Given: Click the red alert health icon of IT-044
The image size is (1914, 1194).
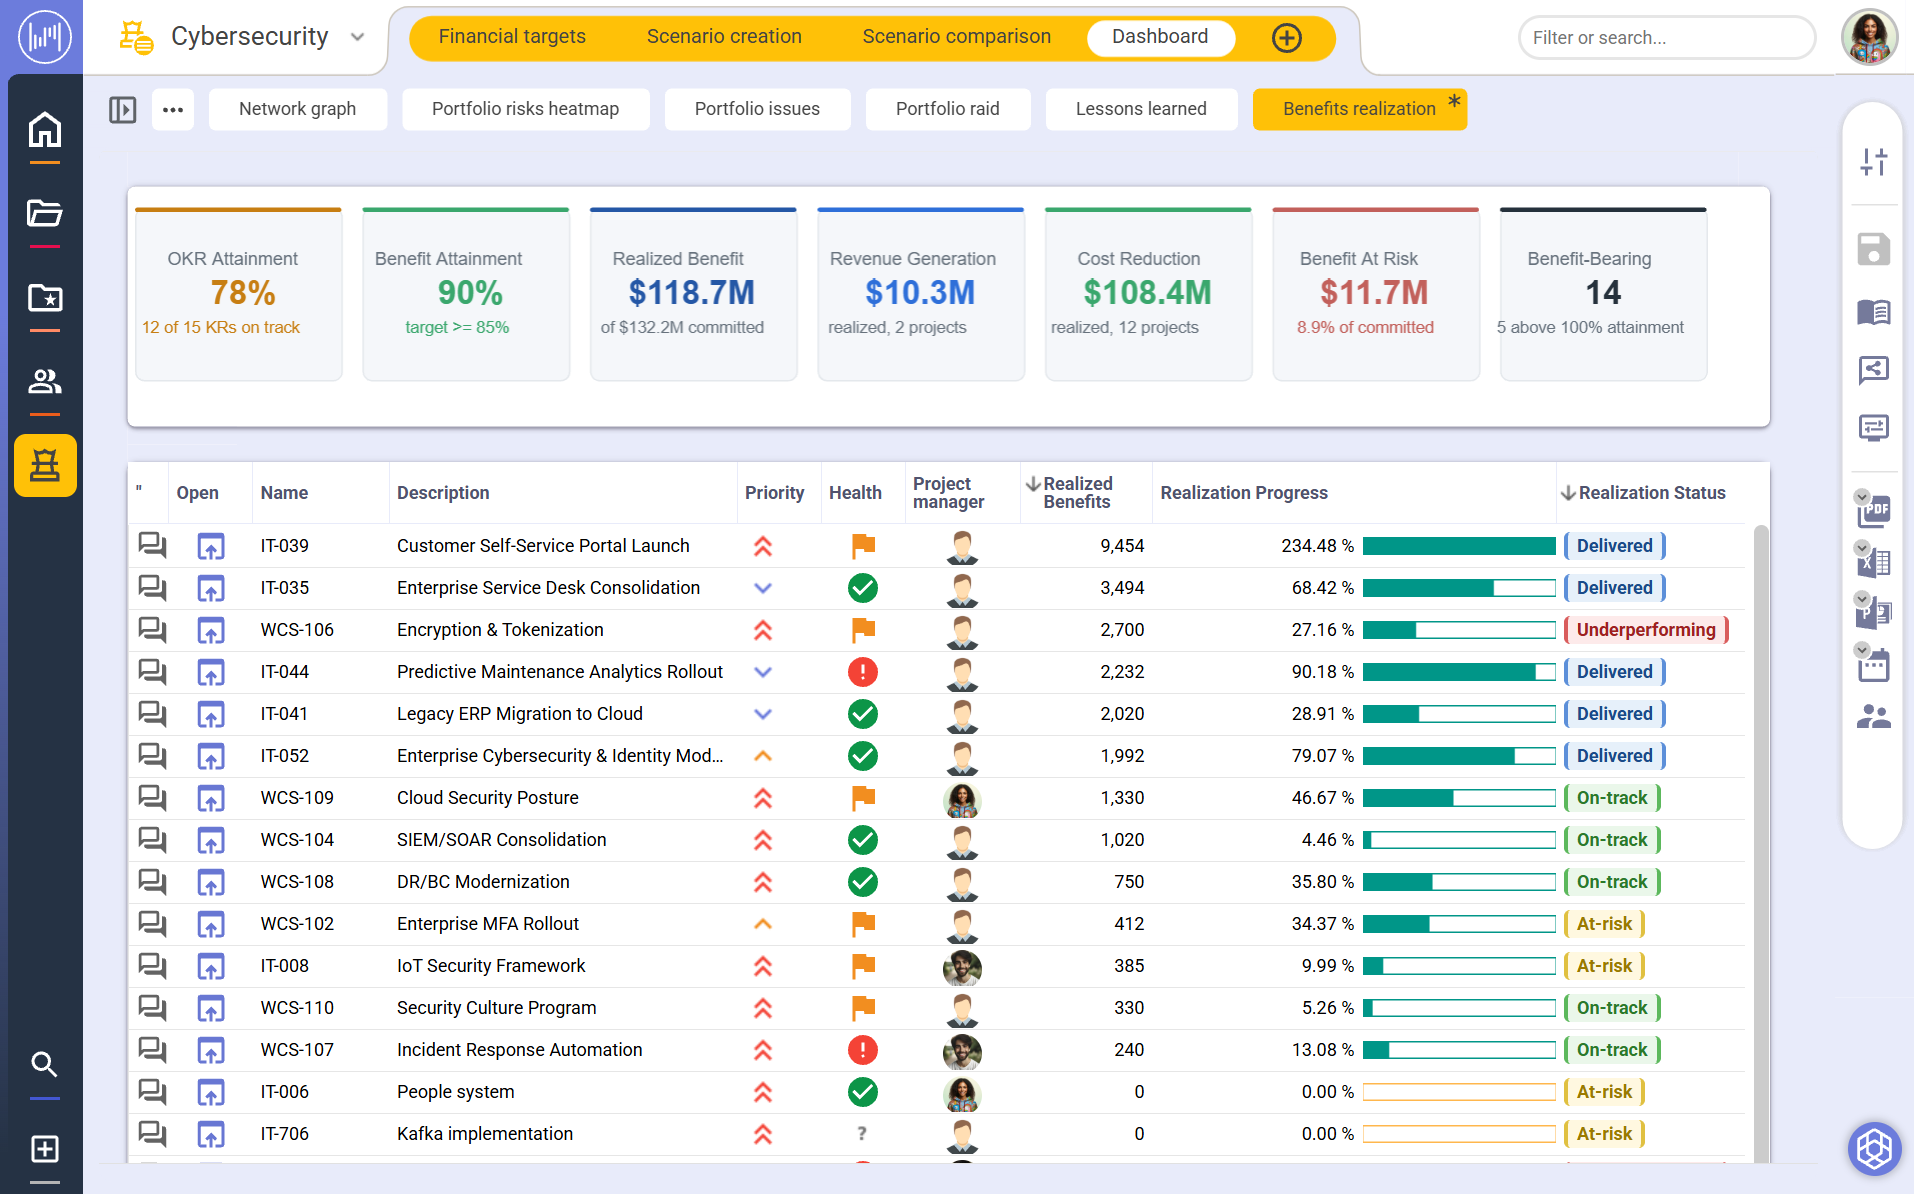Looking at the screenshot, I should (862, 672).
